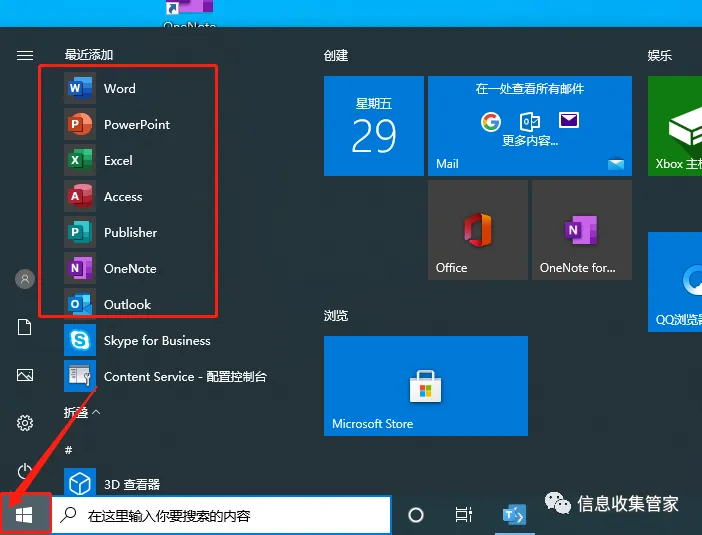Open Content Service 配置控制台 entry
This screenshot has height=535, width=702.
point(168,377)
